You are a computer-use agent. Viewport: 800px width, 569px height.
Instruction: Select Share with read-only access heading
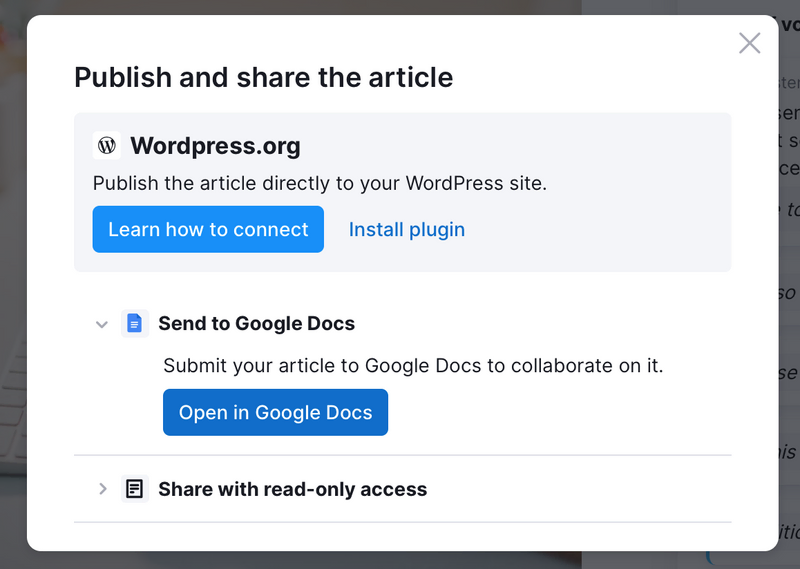pos(293,489)
